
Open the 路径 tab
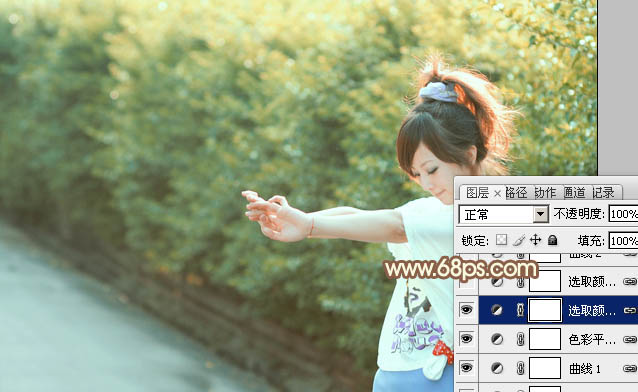(x=516, y=193)
